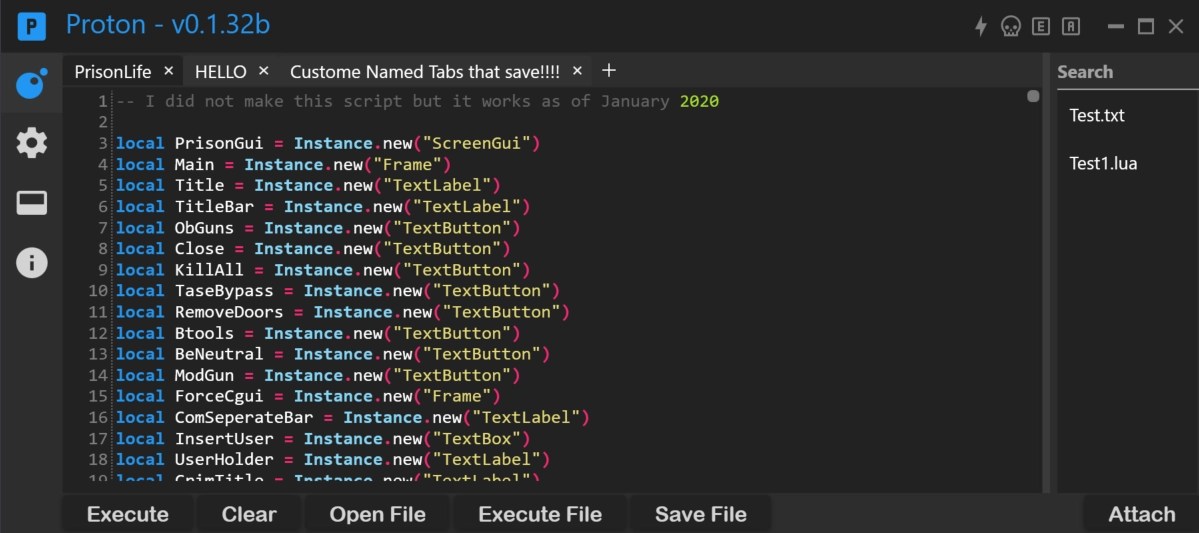Image resolution: width=1199 pixels, height=533 pixels.
Task: Click the Proton - v0.1.32b title
Action: click(x=167, y=25)
